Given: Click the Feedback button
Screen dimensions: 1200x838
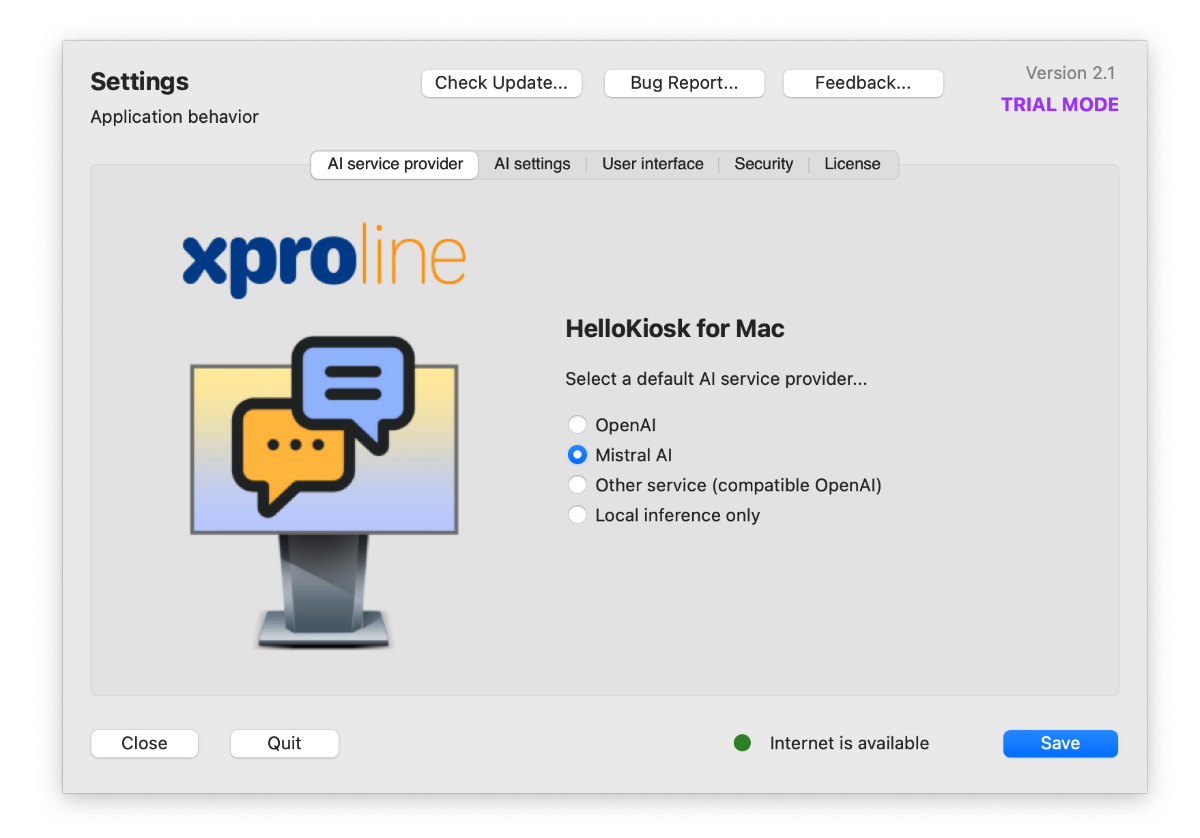Looking at the screenshot, I should [863, 83].
